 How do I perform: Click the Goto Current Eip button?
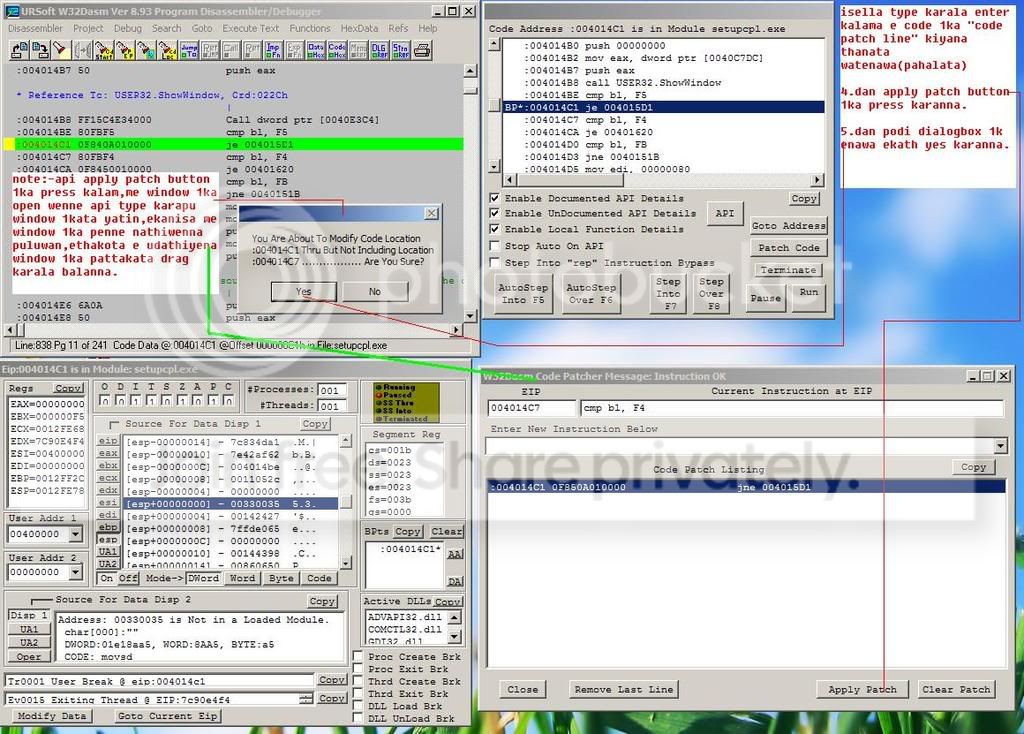(x=167, y=716)
